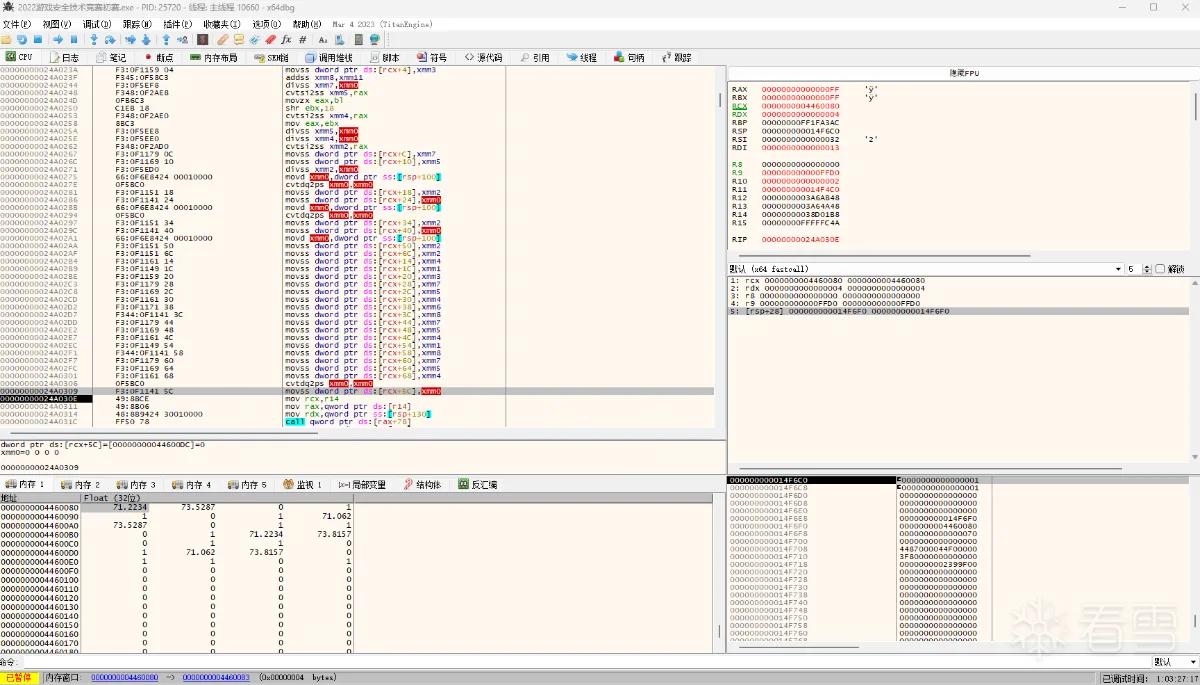Viewport: 1200px width, 685px height.
Task: Click the disassembly pane vertical scrollbar
Action: [720, 247]
